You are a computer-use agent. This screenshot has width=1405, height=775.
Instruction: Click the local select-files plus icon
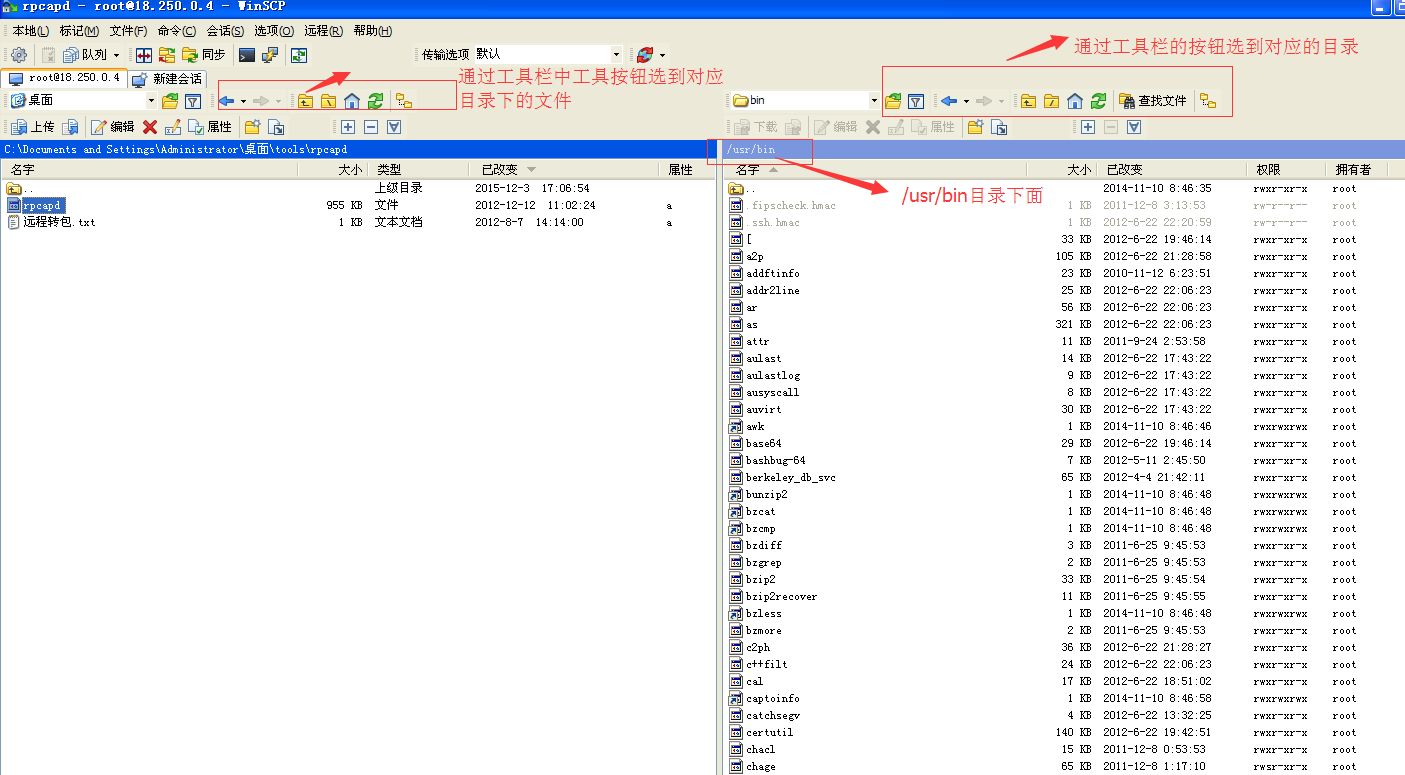tap(347, 127)
